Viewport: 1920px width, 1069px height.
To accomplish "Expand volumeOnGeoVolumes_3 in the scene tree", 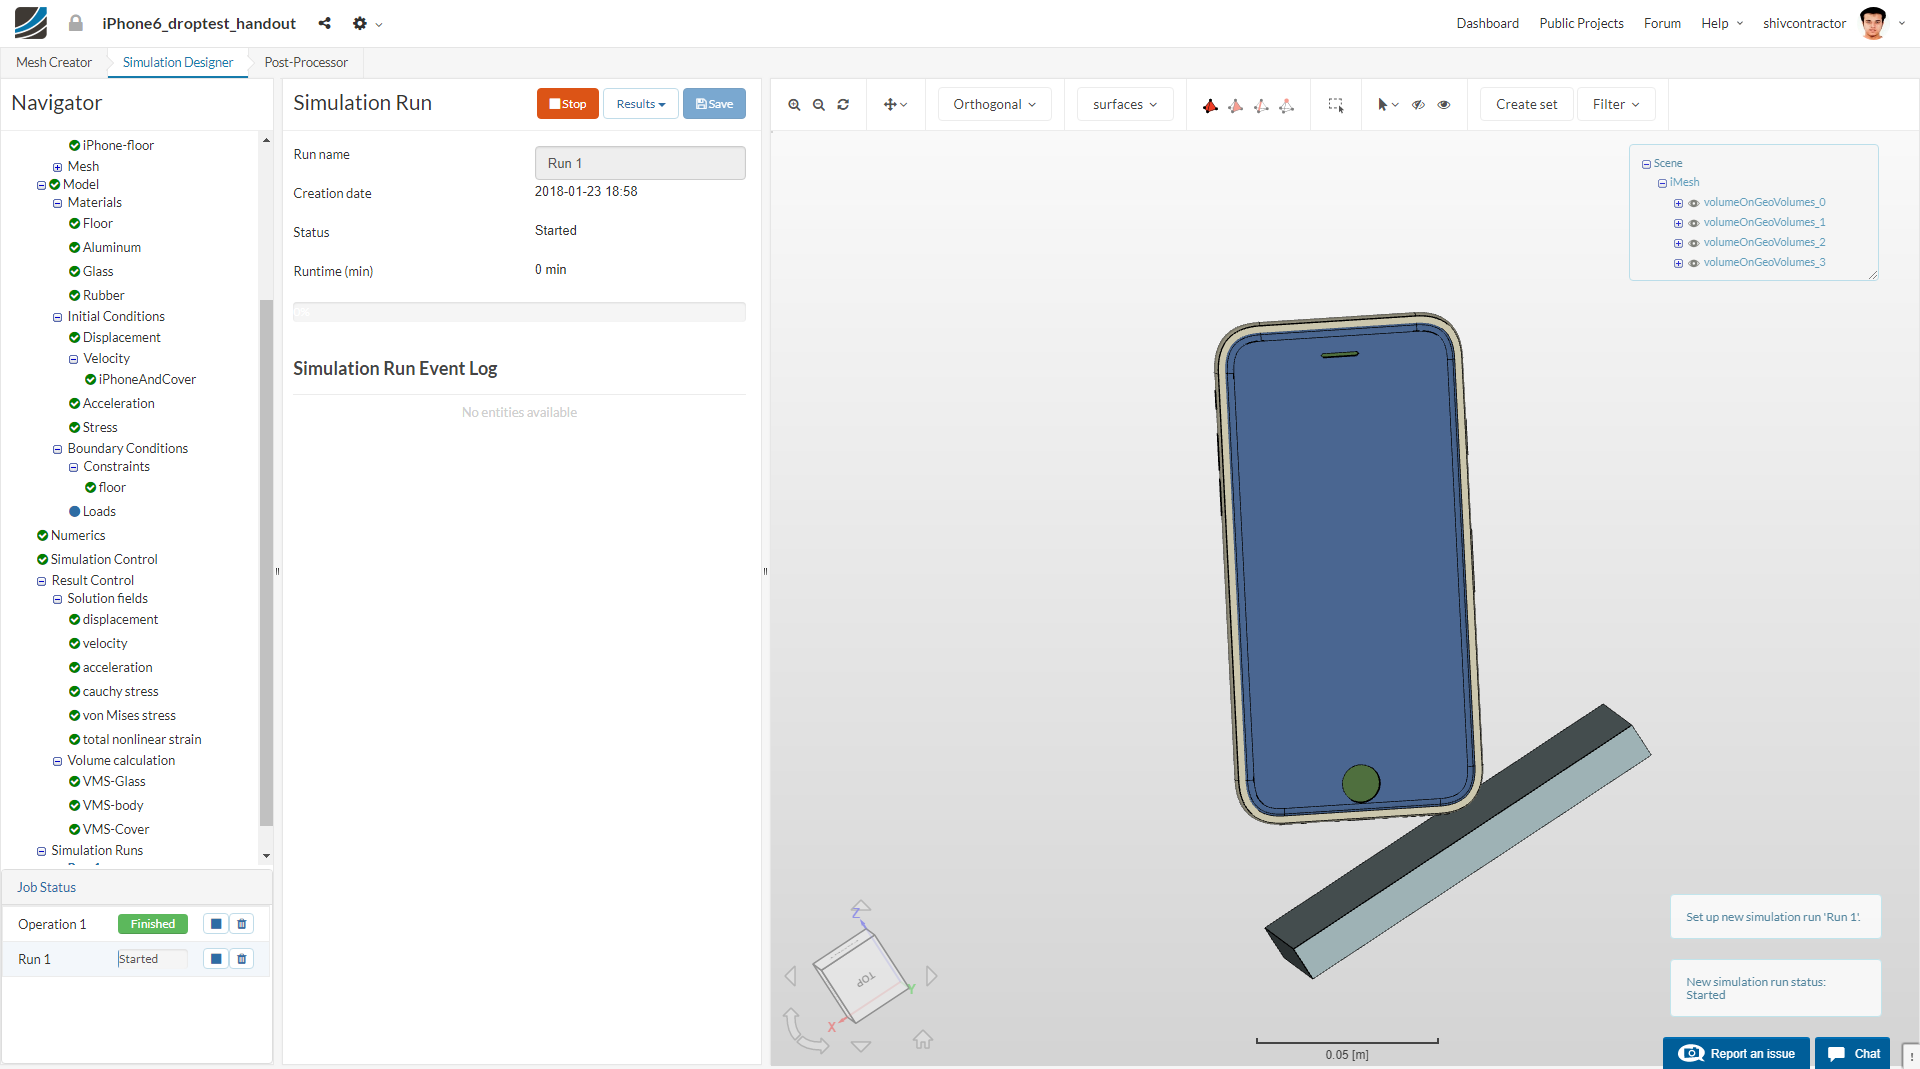I will (1678, 263).
